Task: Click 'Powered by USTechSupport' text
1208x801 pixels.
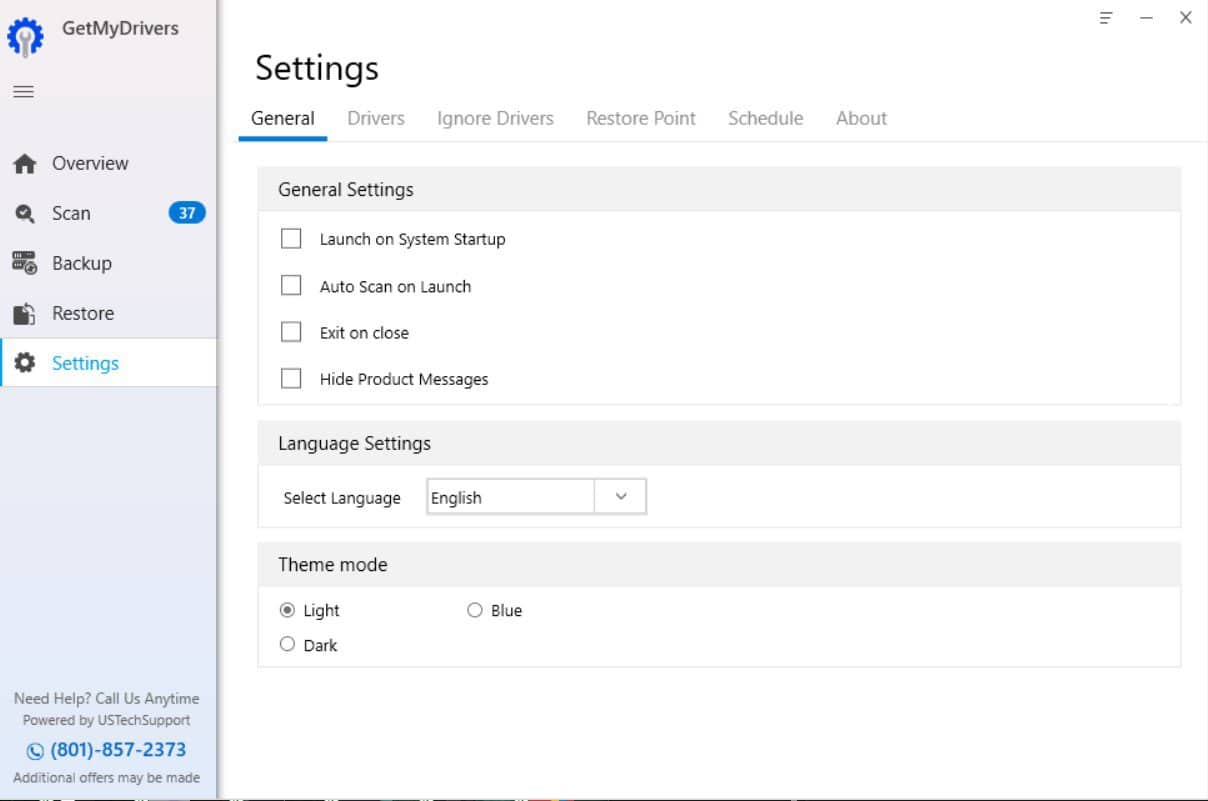Action: [x=107, y=720]
